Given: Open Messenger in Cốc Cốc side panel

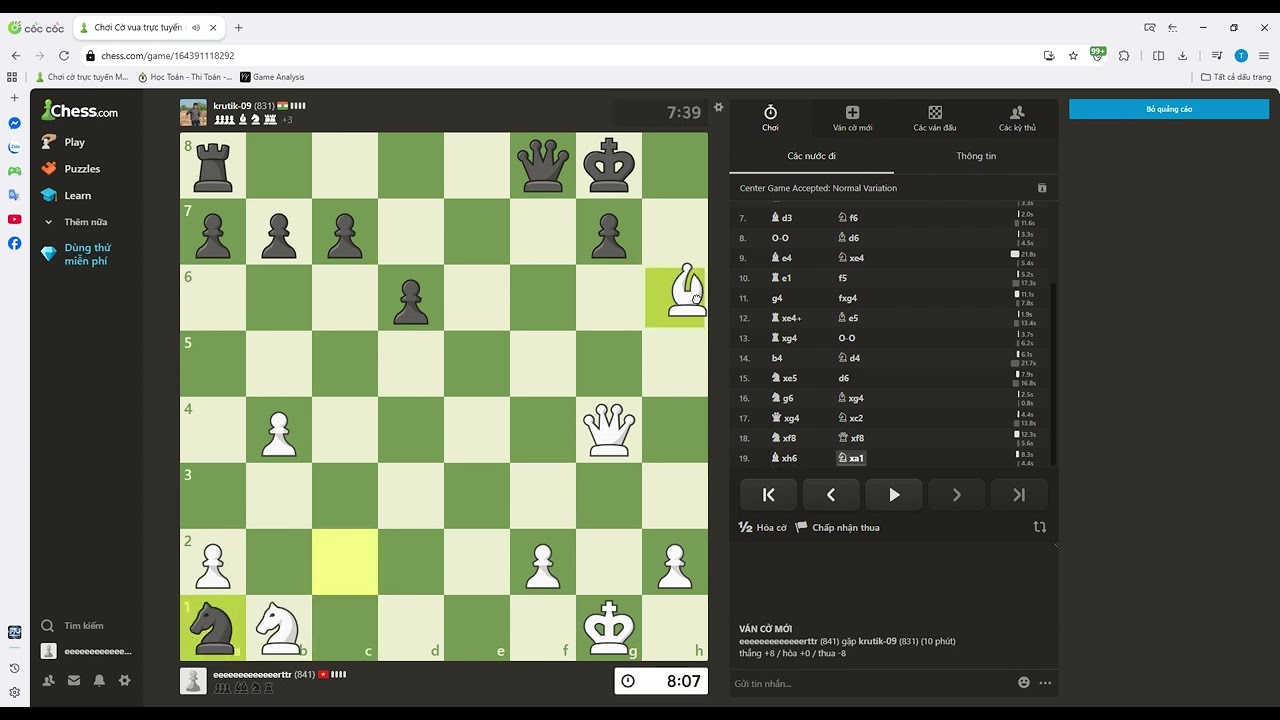Looking at the screenshot, I should (14, 123).
